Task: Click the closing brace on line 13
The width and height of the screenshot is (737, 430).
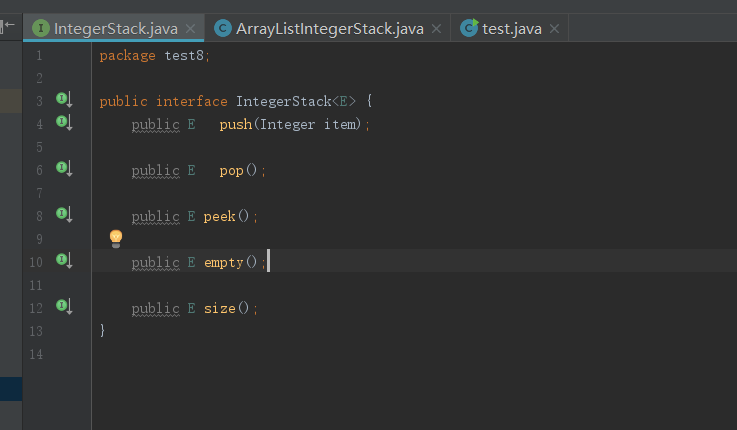Action: [102, 330]
